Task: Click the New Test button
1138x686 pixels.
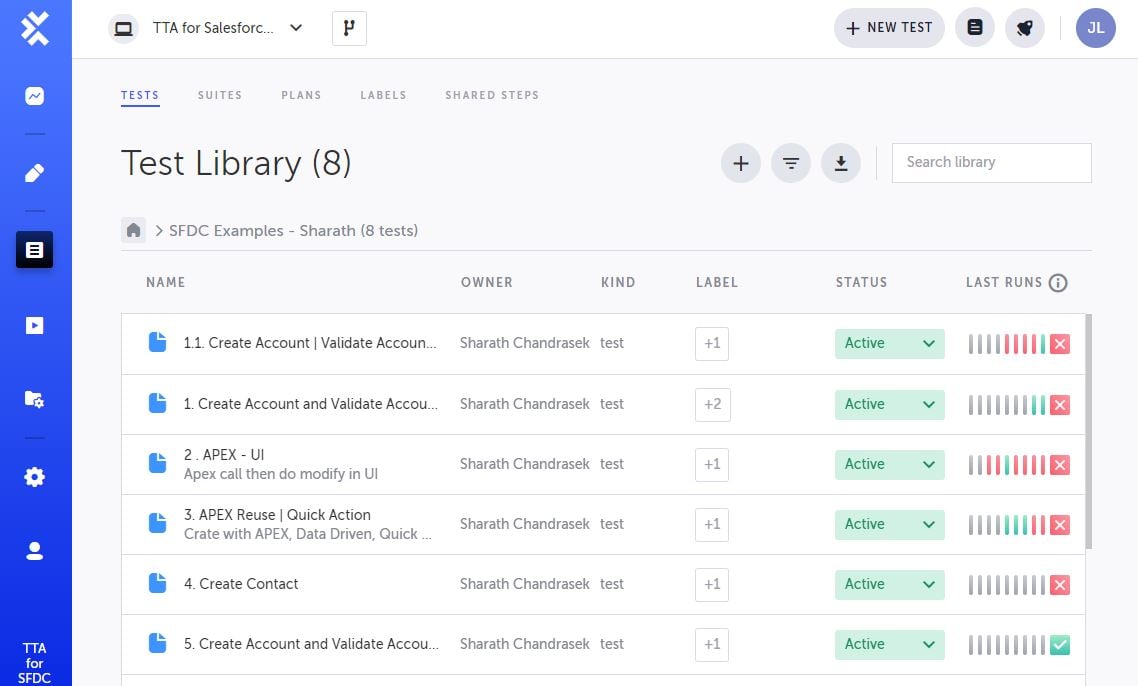Action: coord(889,28)
